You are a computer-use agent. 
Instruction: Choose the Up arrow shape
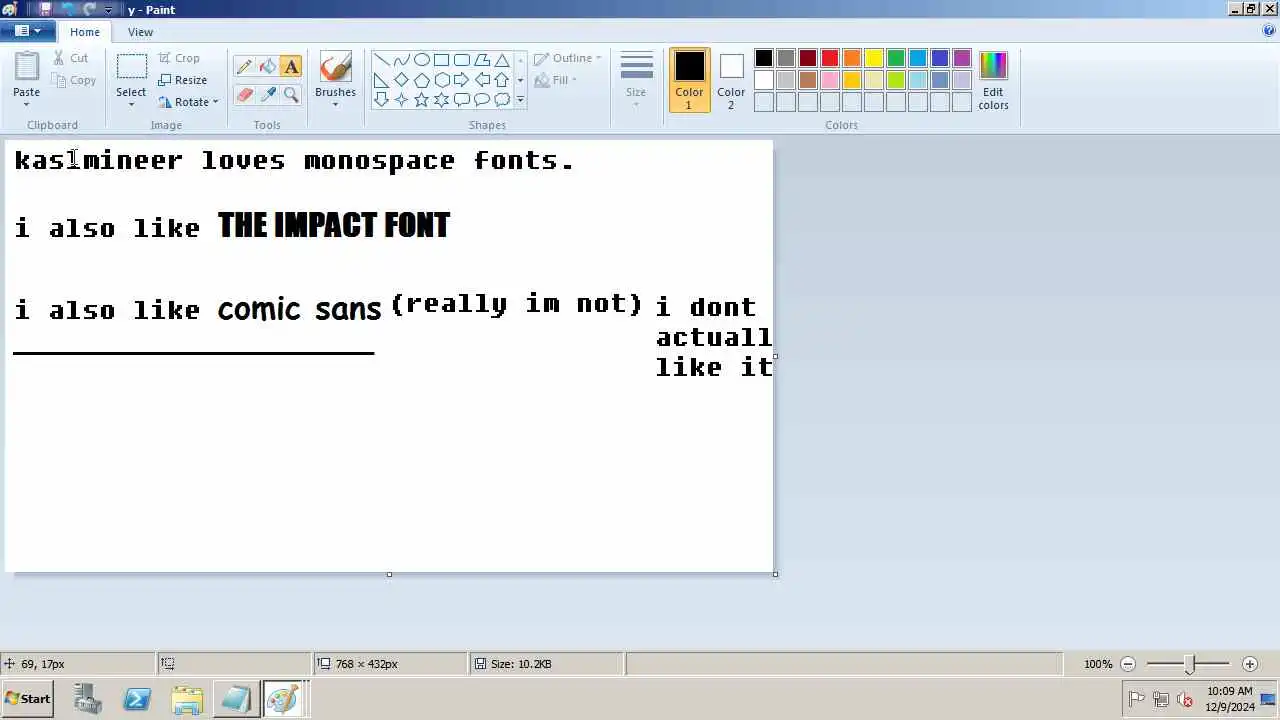pos(501,80)
